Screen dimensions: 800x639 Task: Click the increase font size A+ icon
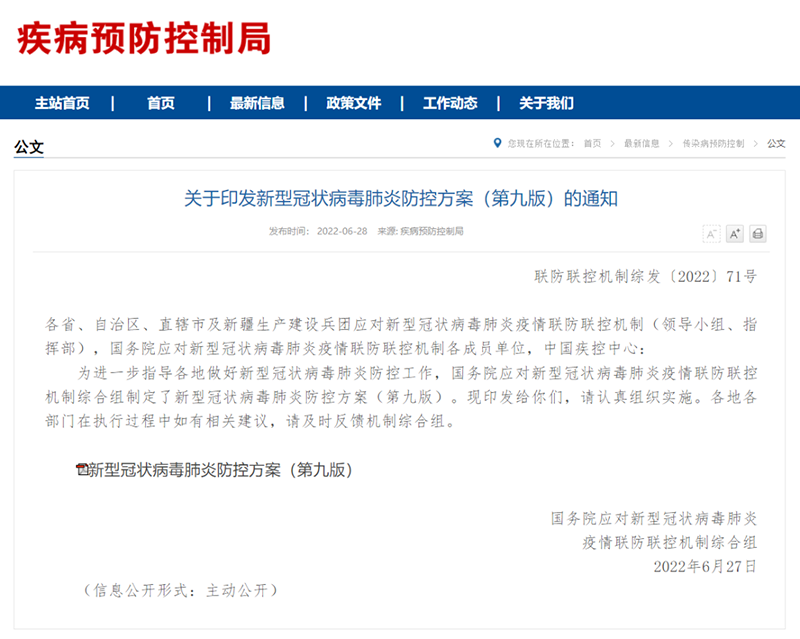click(735, 234)
